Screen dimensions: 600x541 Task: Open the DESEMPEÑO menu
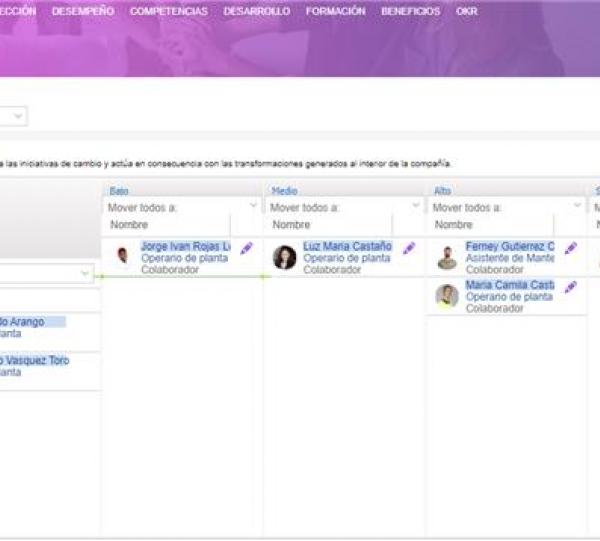coord(83,11)
